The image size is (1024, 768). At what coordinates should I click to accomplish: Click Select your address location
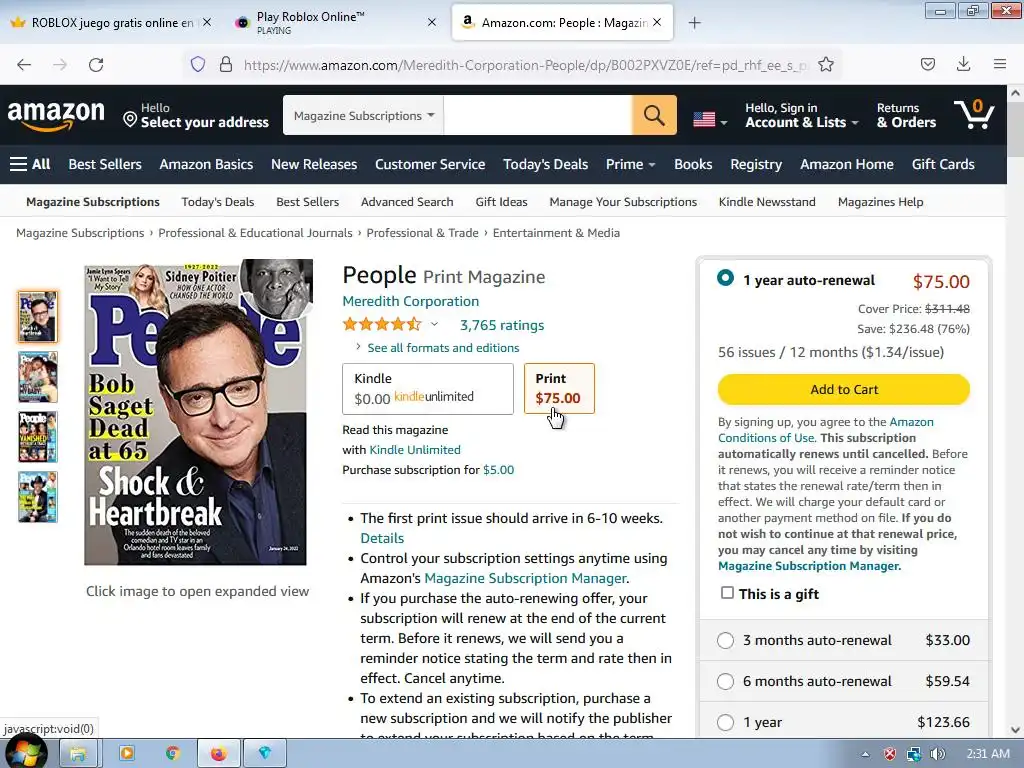coord(196,116)
